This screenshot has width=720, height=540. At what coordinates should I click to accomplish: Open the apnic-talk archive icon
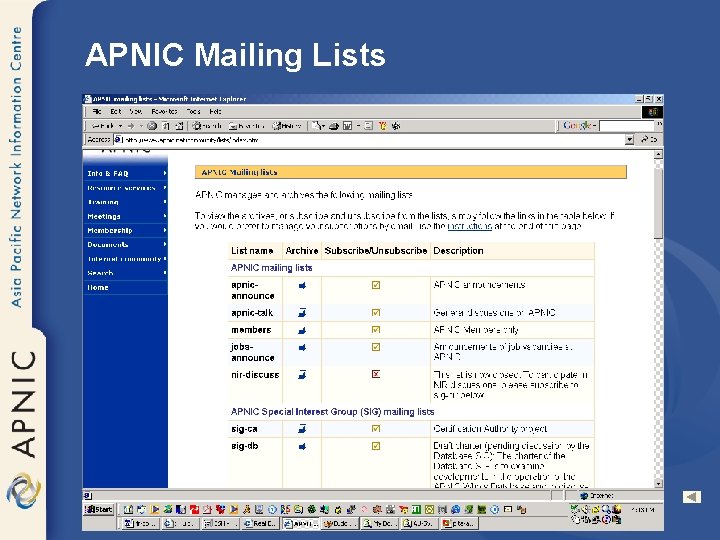302,313
